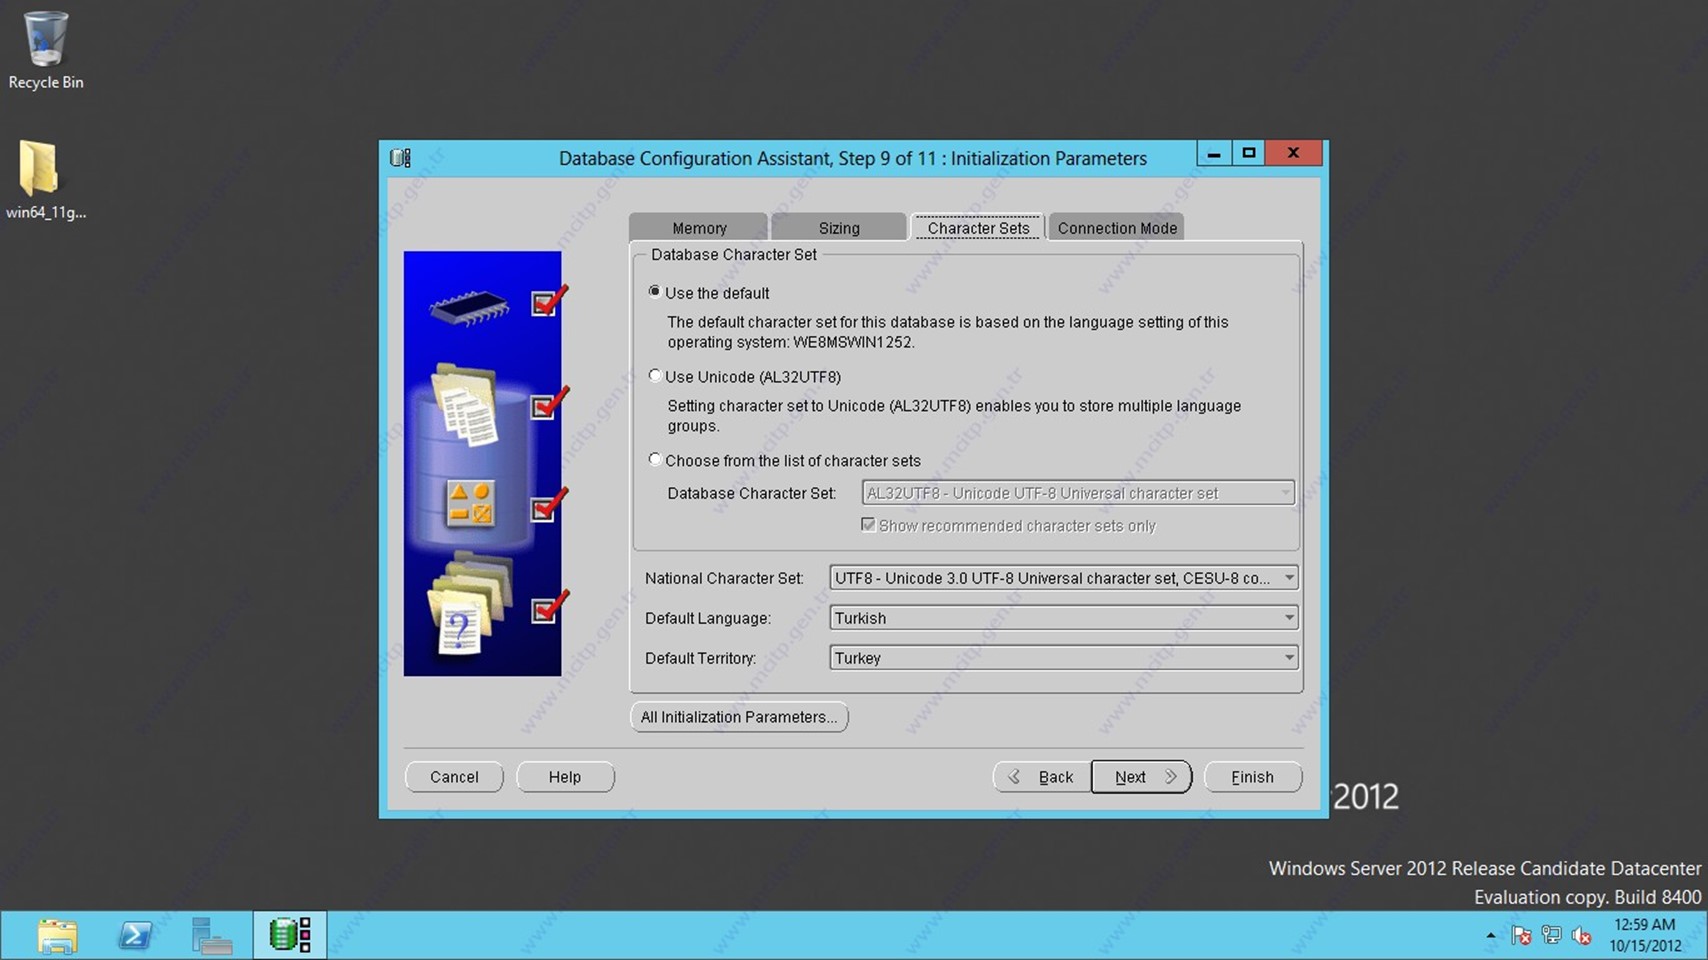Click the Cancel button
The width and height of the screenshot is (1708, 960).
[454, 777]
